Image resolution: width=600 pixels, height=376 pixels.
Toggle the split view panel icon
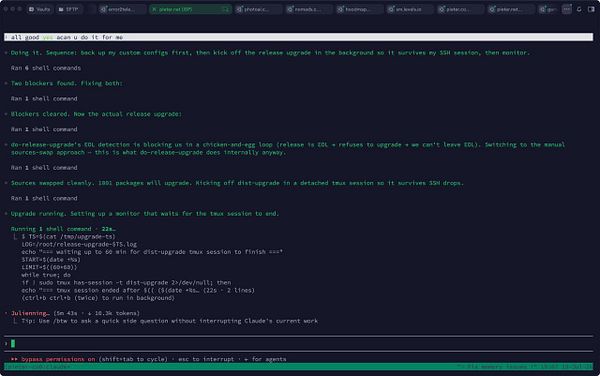(x=591, y=9)
